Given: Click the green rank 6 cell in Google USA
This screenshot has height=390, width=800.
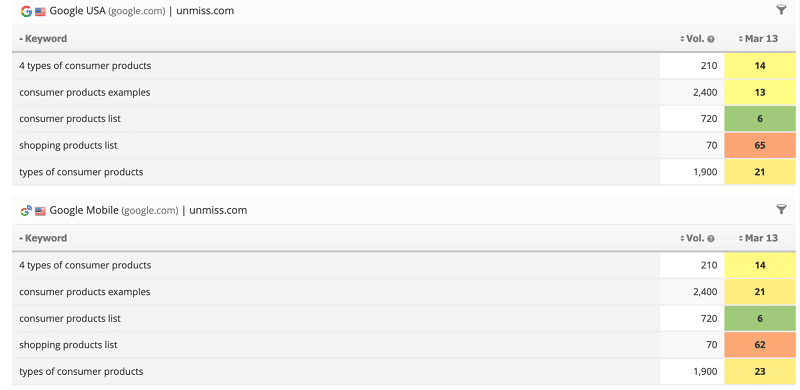Looking at the screenshot, I should pos(760,119).
